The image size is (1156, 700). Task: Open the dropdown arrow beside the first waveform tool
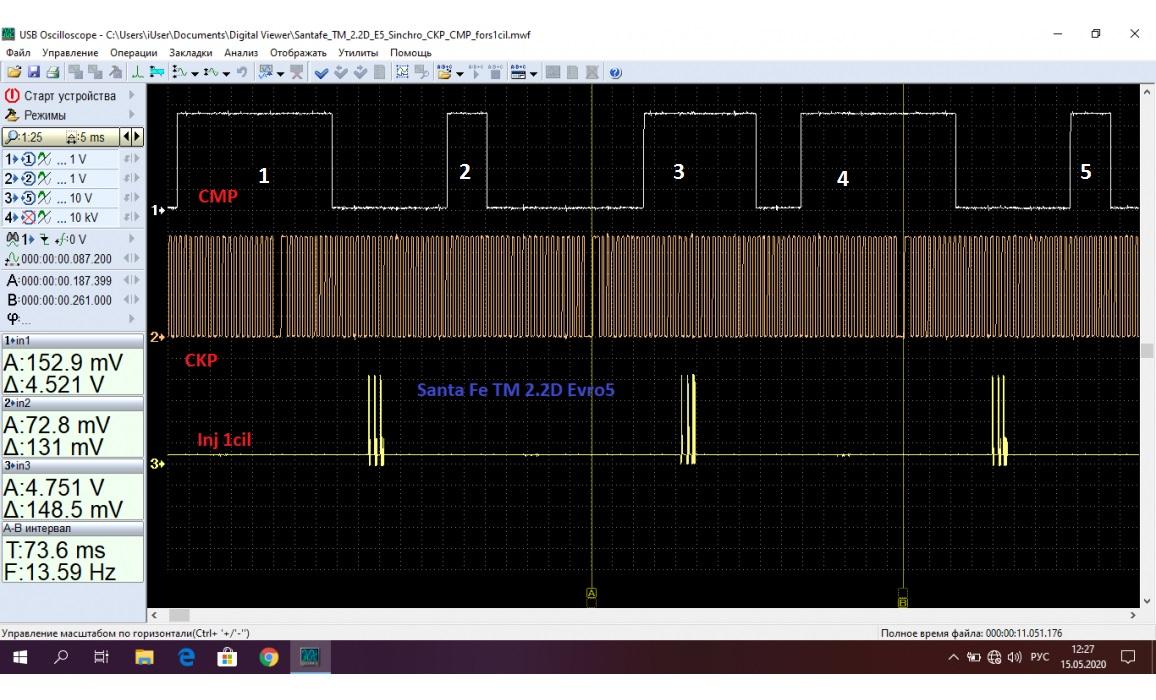click(x=195, y=73)
